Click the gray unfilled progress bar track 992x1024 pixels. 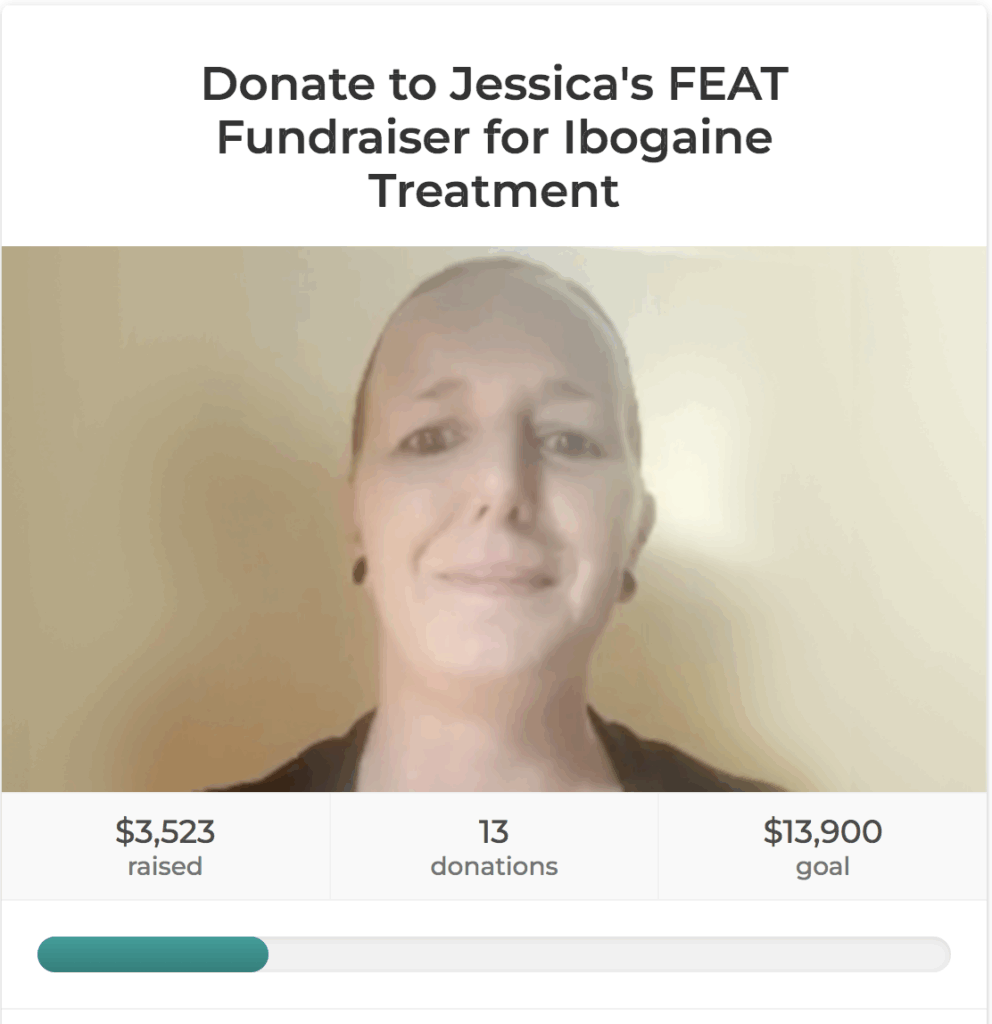click(609, 954)
